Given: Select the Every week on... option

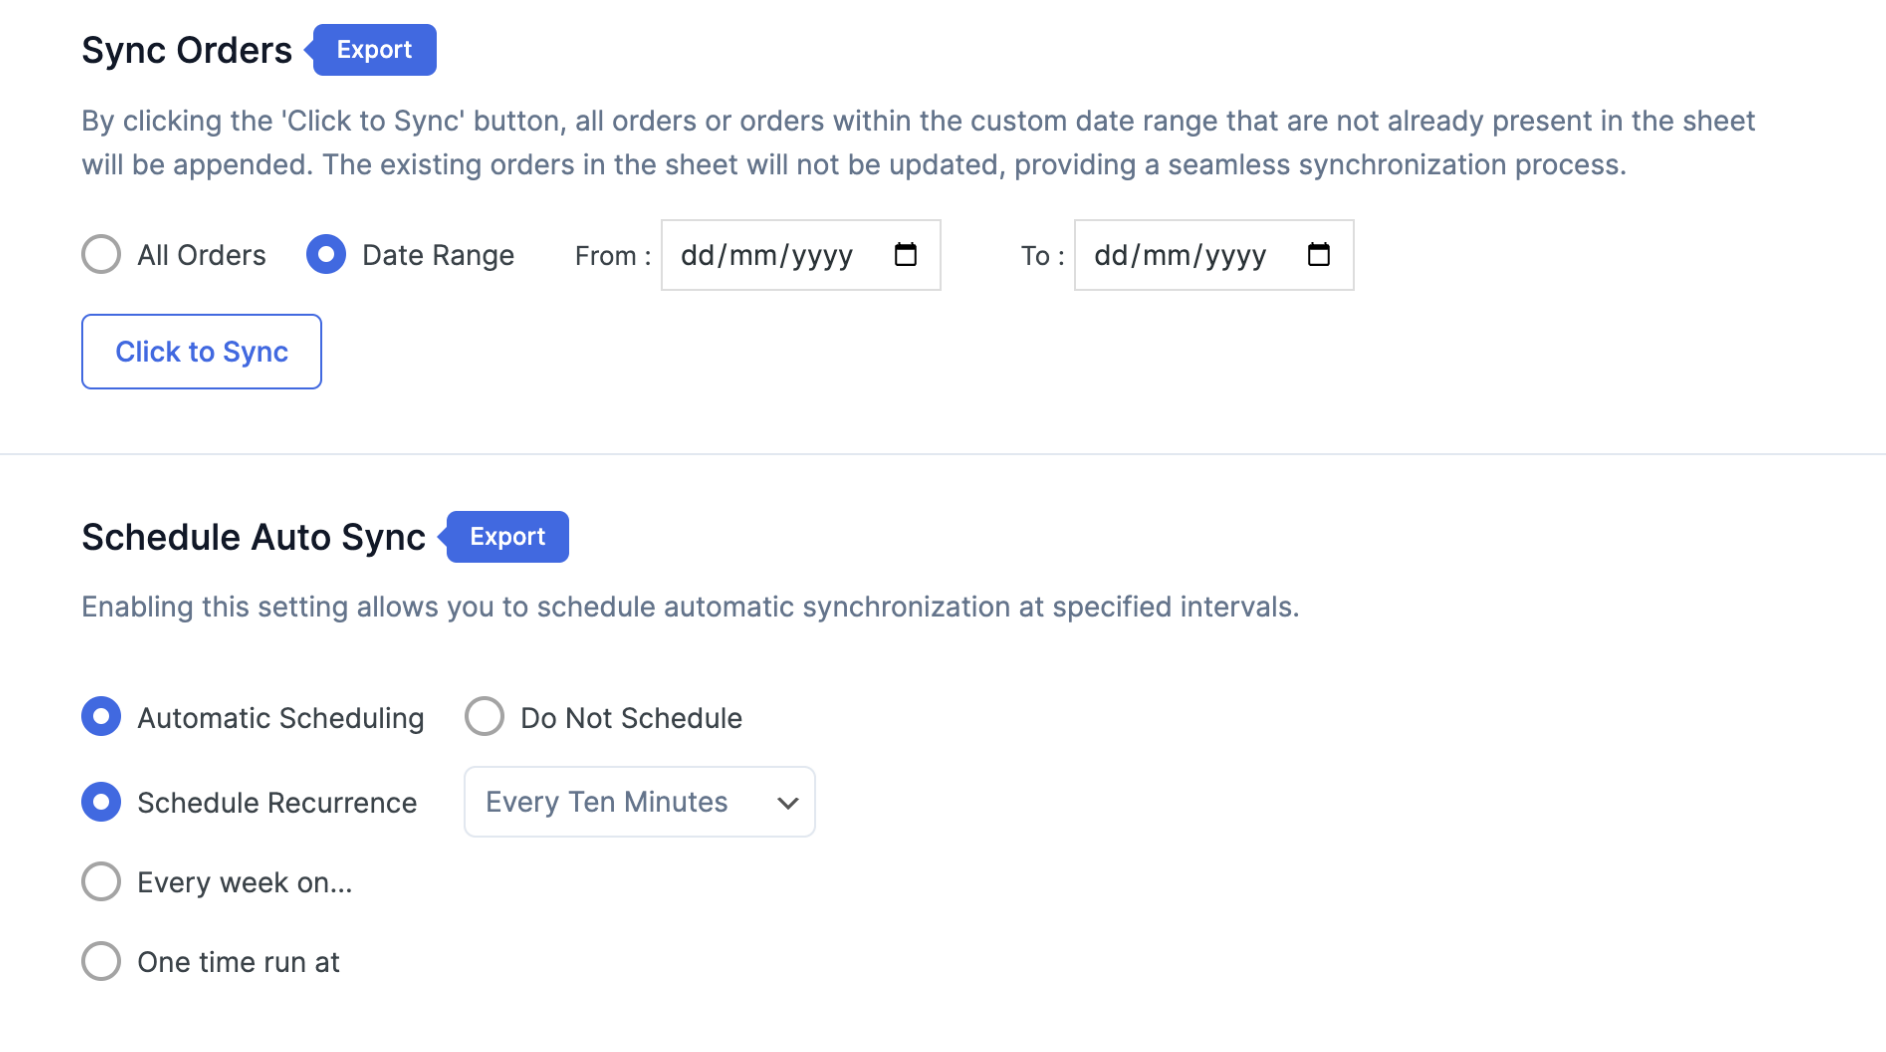Looking at the screenshot, I should pos(101,882).
